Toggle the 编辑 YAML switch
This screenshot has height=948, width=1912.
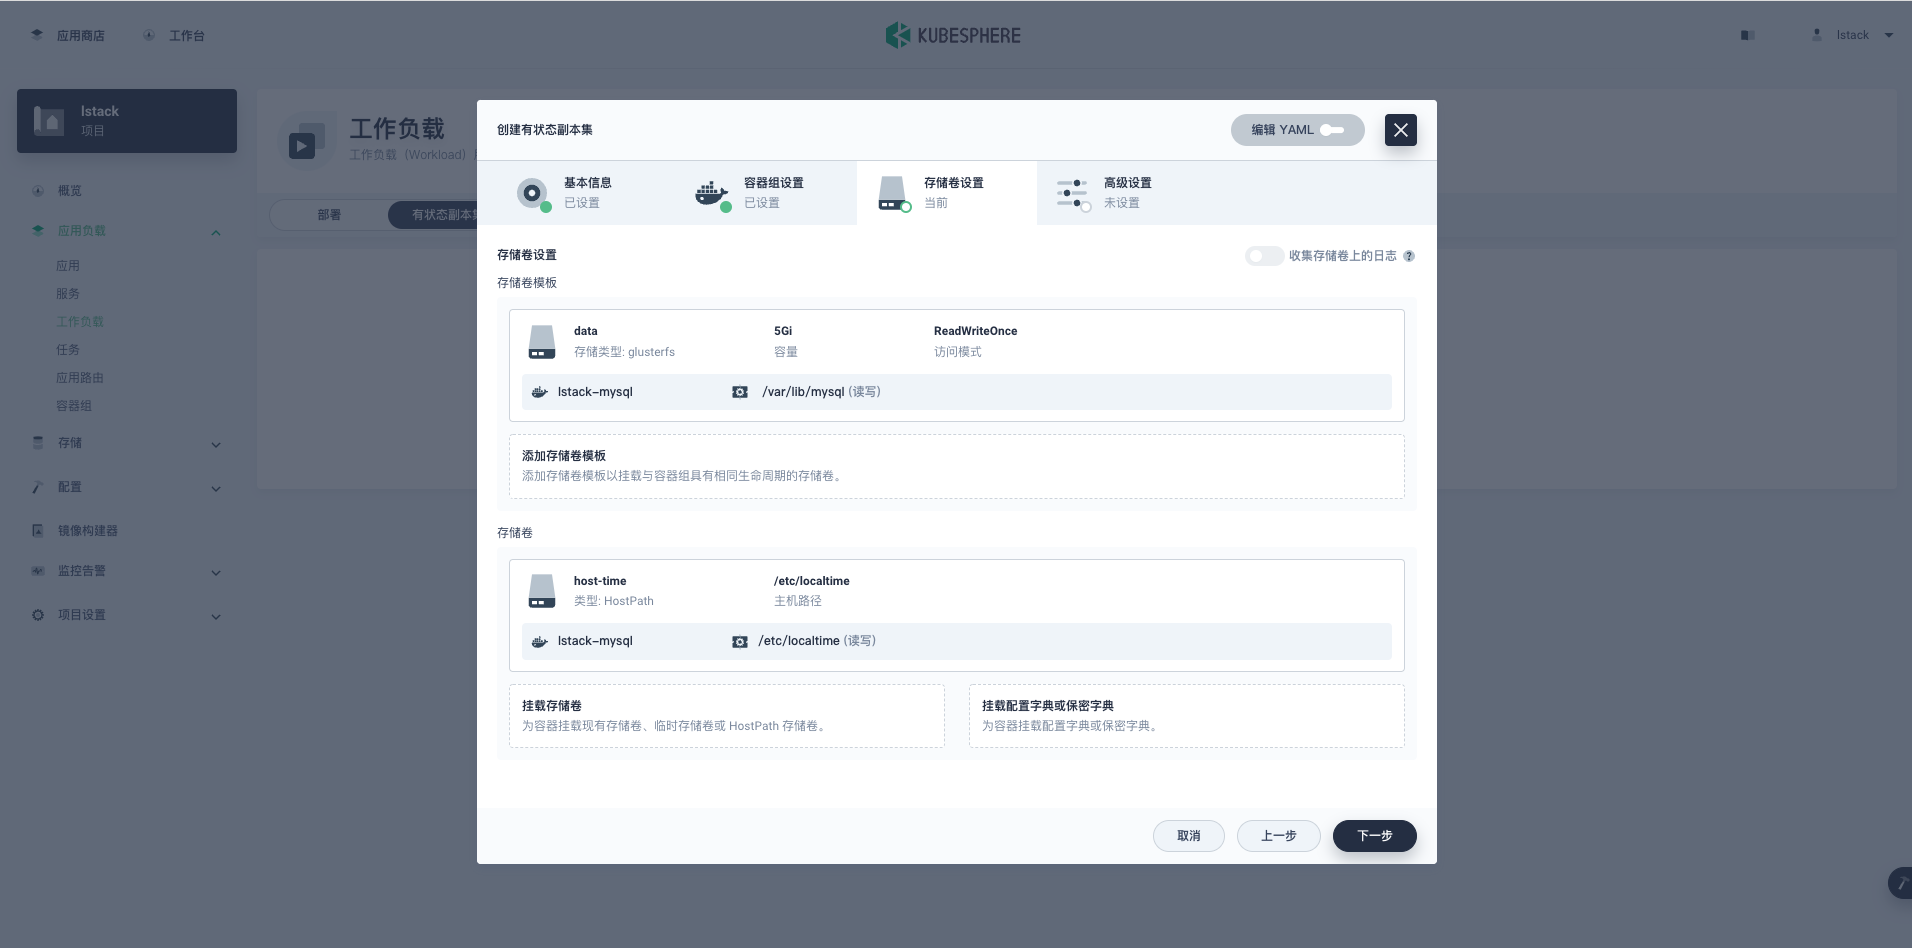click(x=1331, y=130)
